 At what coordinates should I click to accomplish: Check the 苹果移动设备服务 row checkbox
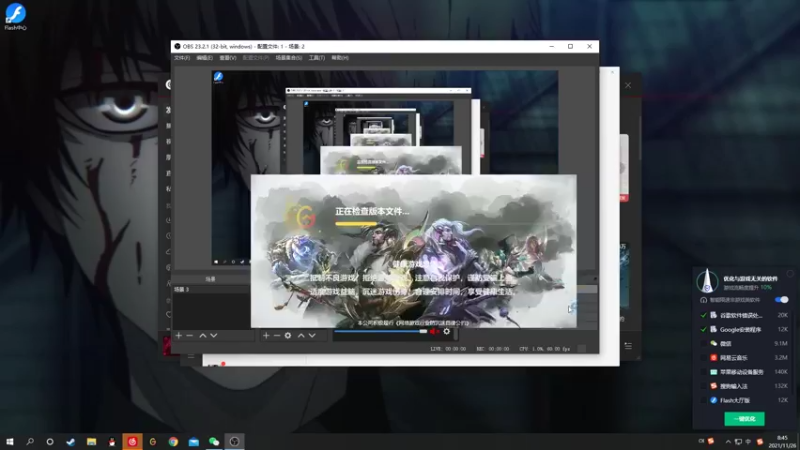[x=704, y=372]
